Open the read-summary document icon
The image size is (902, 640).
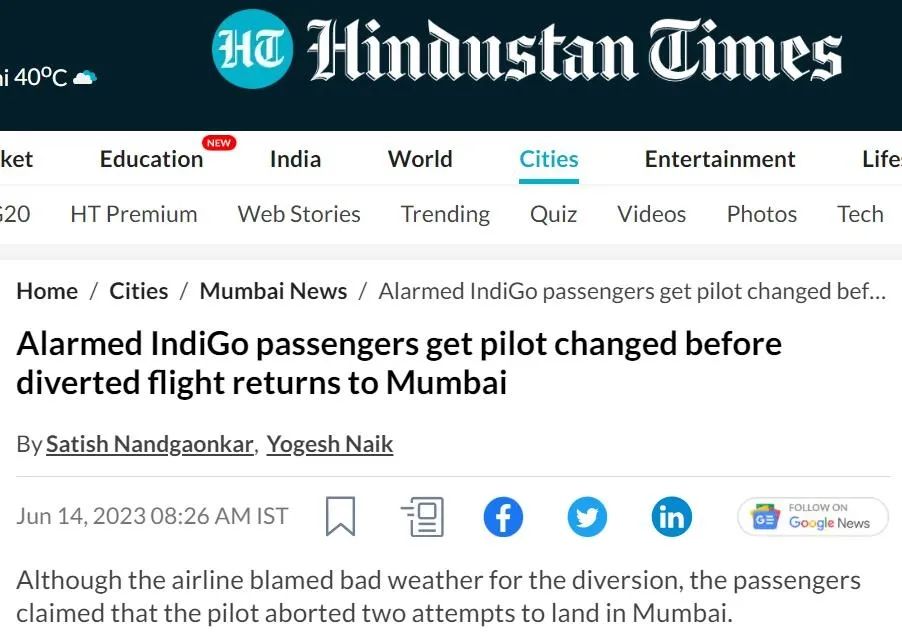[x=422, y=516]
